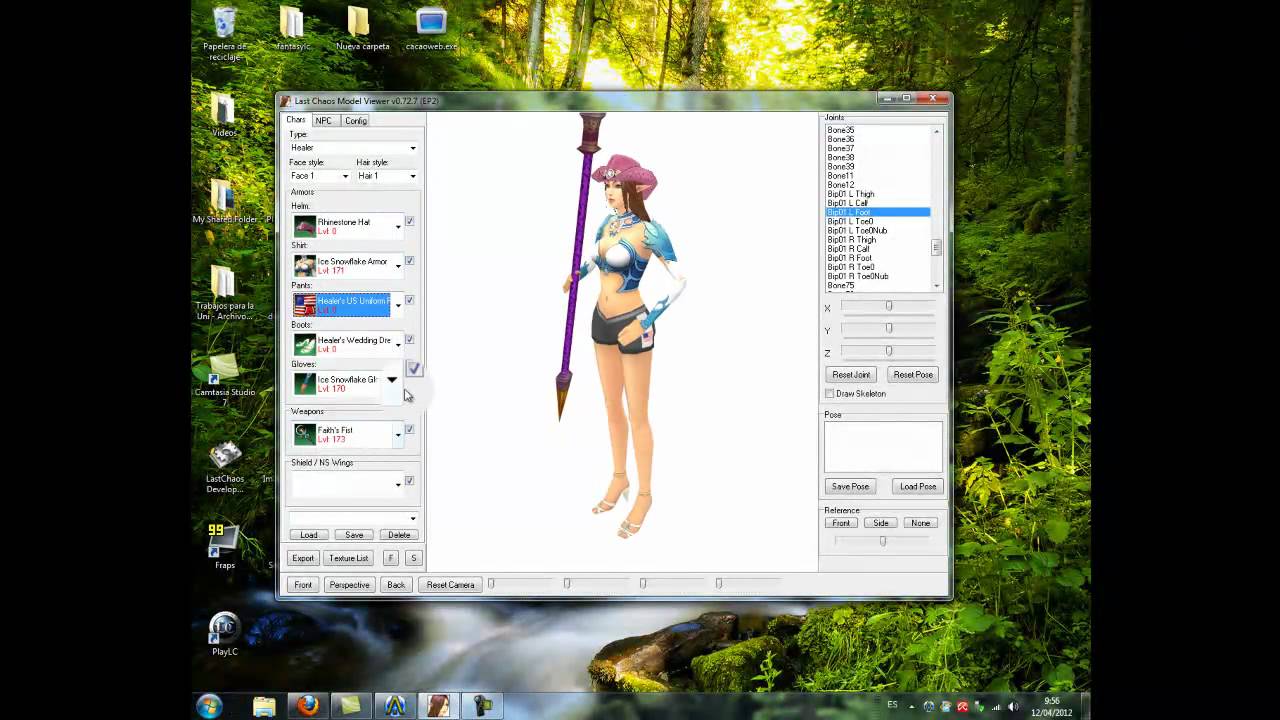The width and height of the screenshot is (1280, 720).
Task: Set the reference image to Side
Action: [x=881, y=523]
